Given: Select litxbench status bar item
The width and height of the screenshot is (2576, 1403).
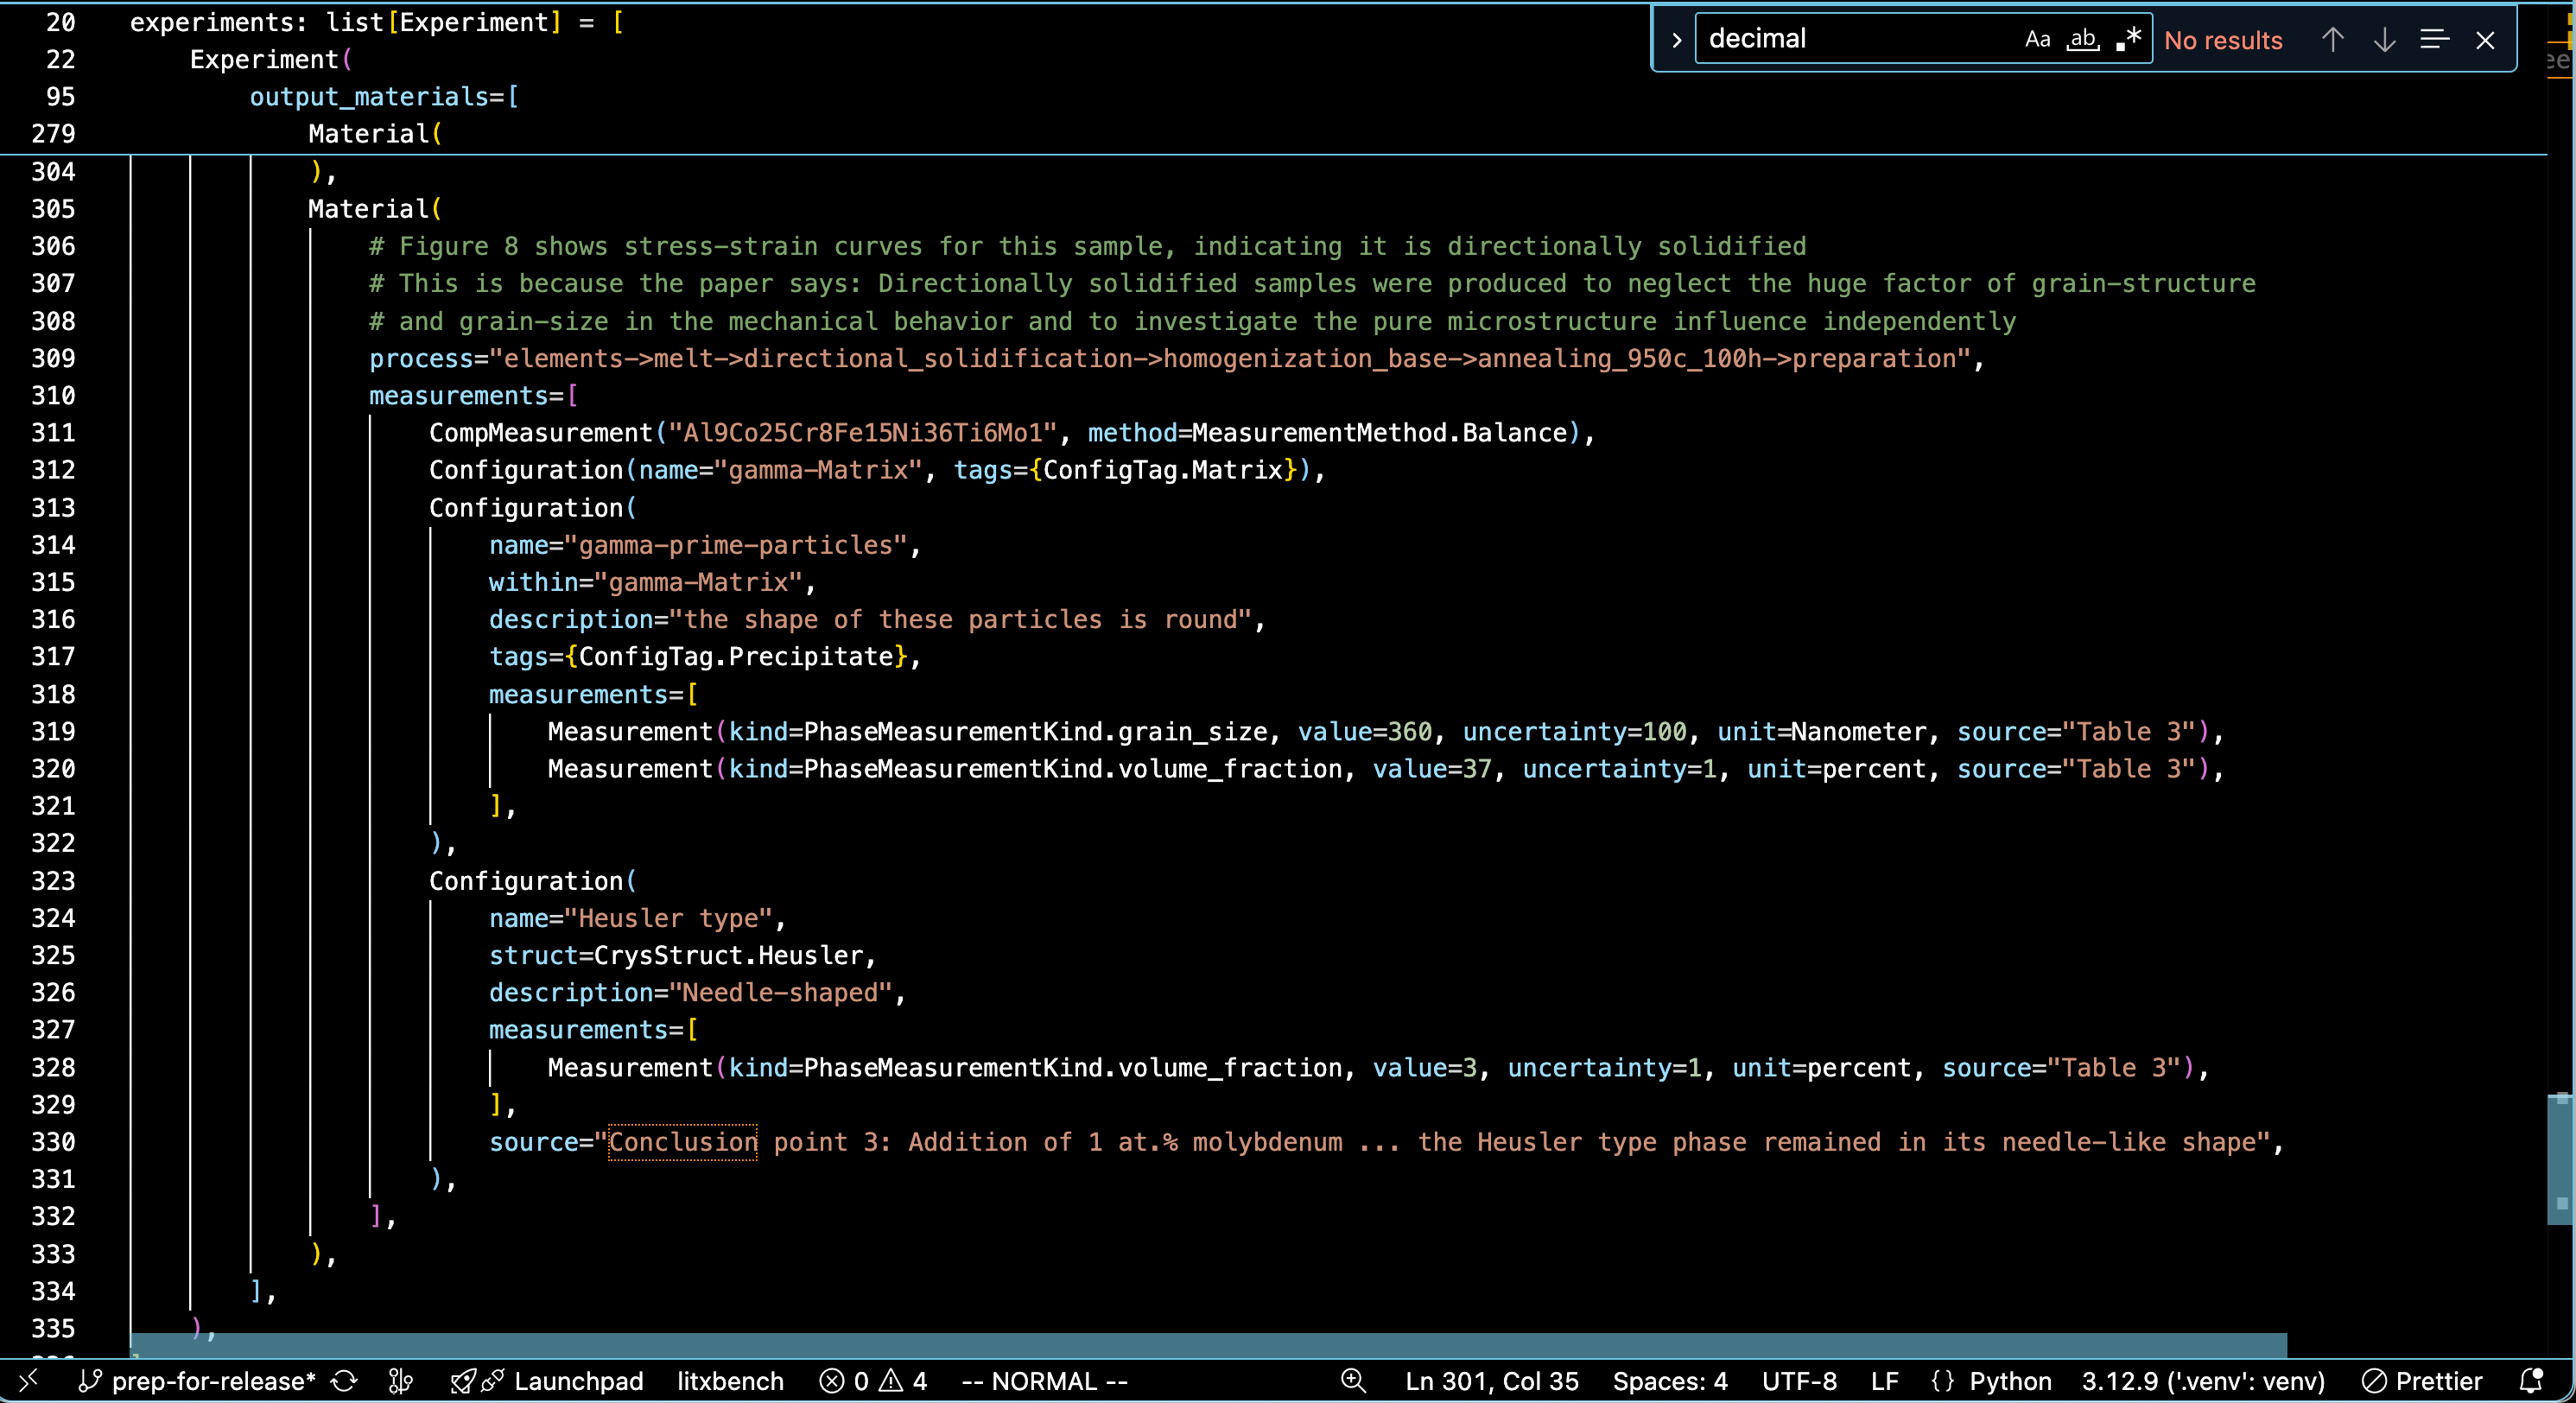Looking at the screenshot, I should click(730, 1381).
